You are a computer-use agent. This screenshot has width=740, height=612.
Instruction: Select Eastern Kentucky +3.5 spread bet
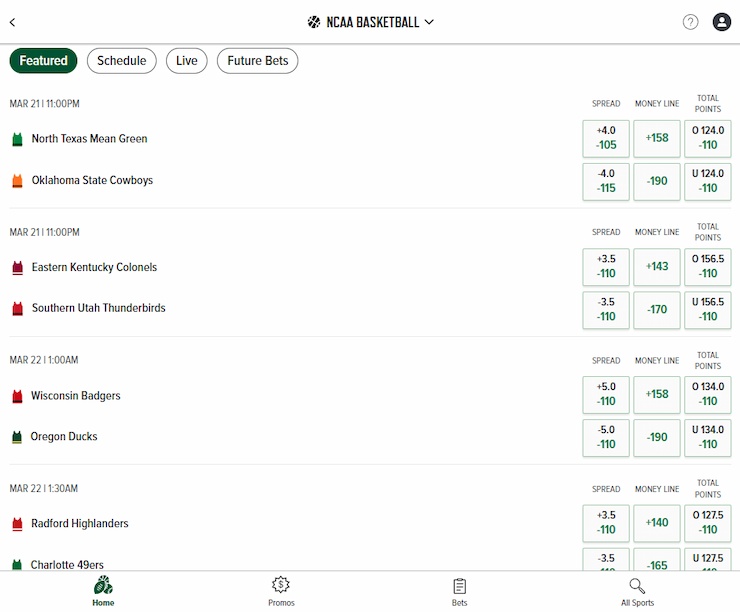pyautogui.click(x=606, y=267)
